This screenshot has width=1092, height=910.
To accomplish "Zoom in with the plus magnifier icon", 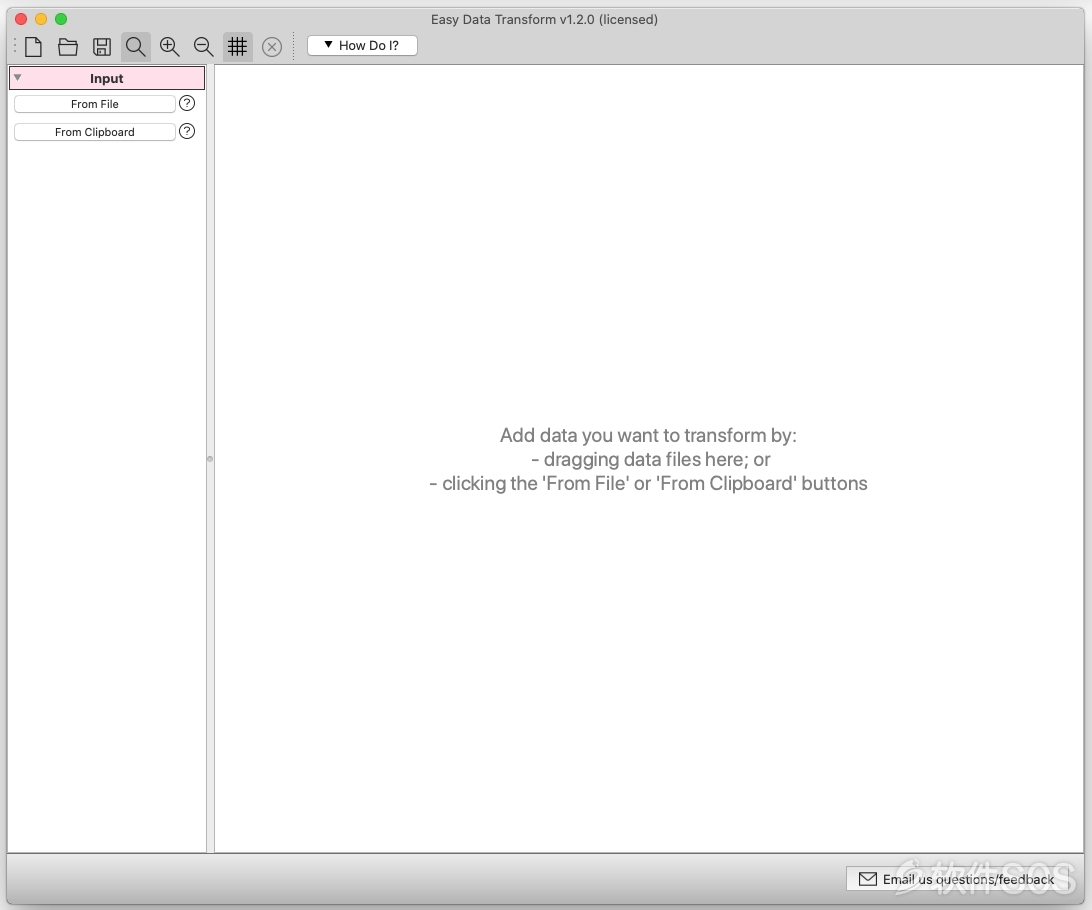I will tap(169, 47).
